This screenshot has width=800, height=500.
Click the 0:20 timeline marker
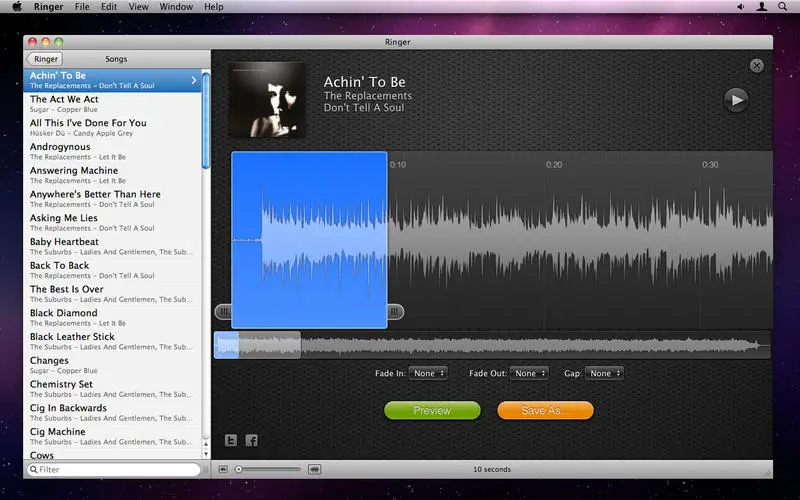tap(554, 165)
